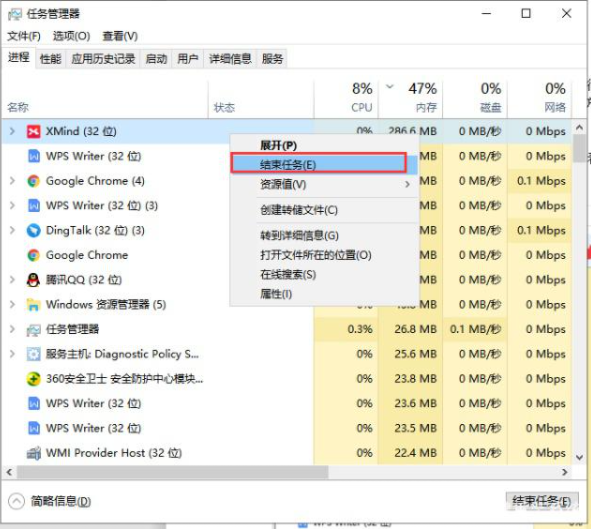Click the 服务主机 Diagnostic Policy gear icon
The height and width of the screenshot is (529, 591).
(34, 354)
